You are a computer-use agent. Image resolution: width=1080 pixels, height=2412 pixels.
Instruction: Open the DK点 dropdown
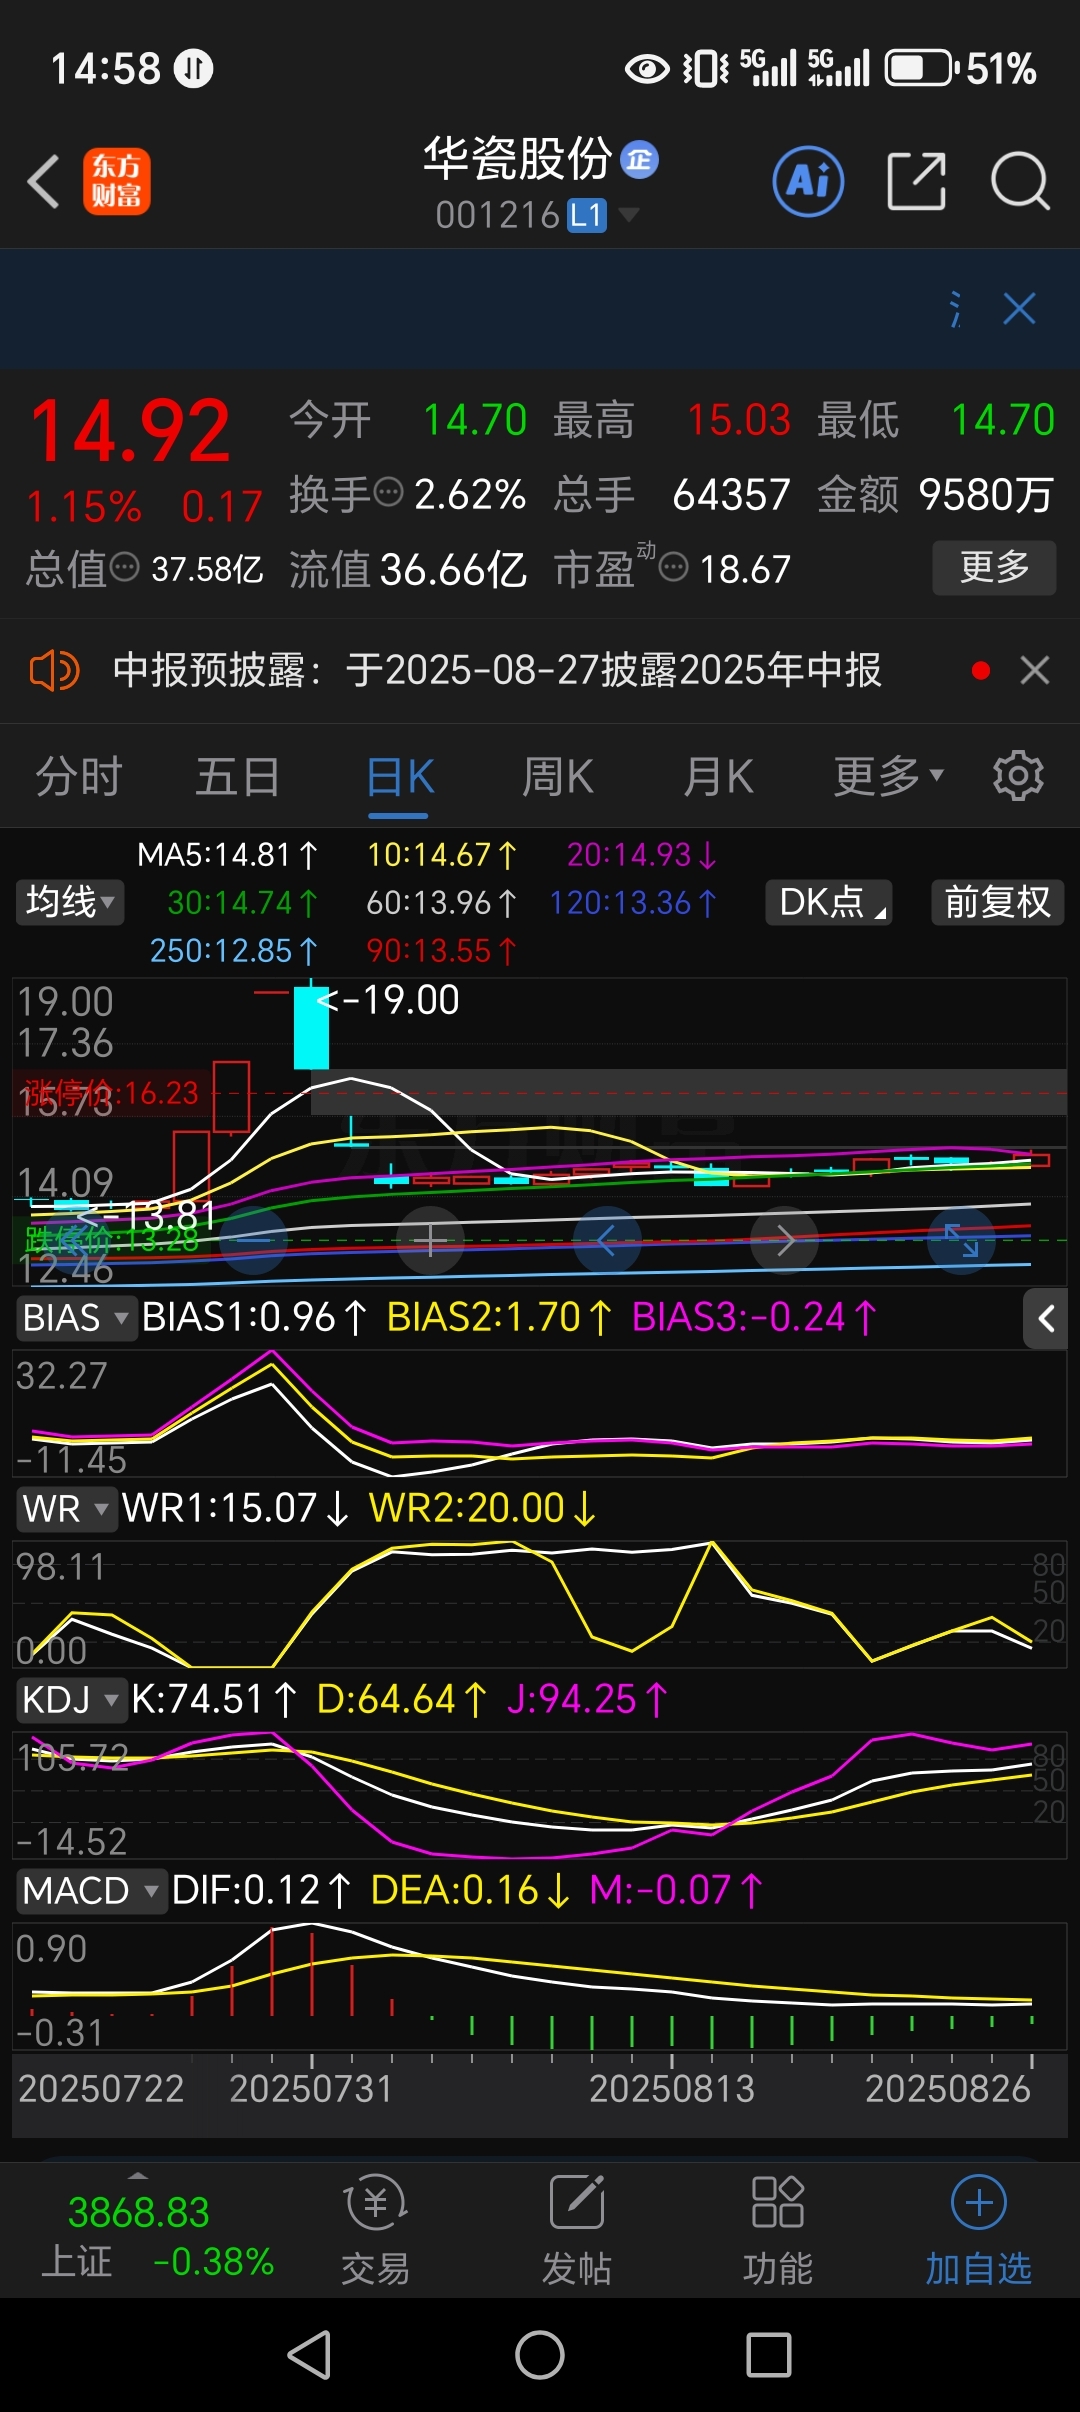[x=829, y=902]
